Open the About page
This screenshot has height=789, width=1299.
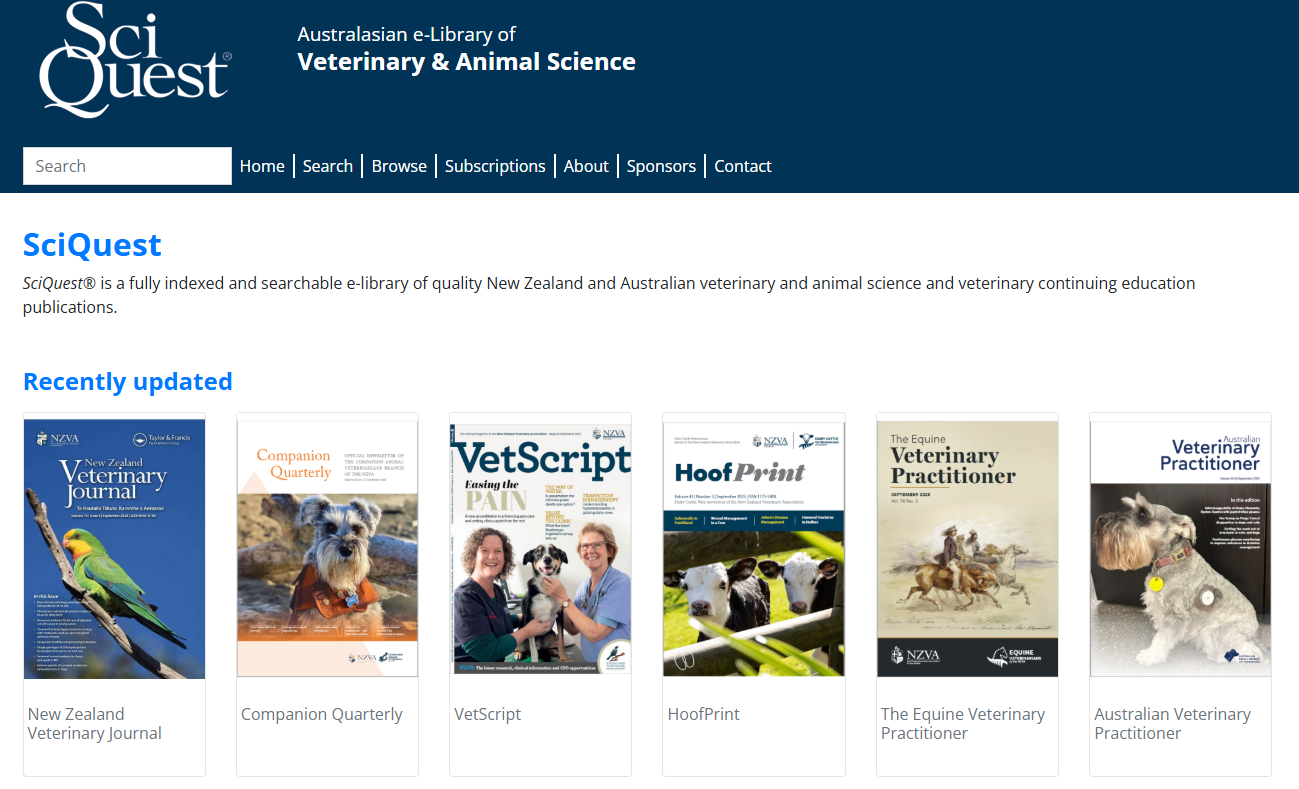(586, 166)
